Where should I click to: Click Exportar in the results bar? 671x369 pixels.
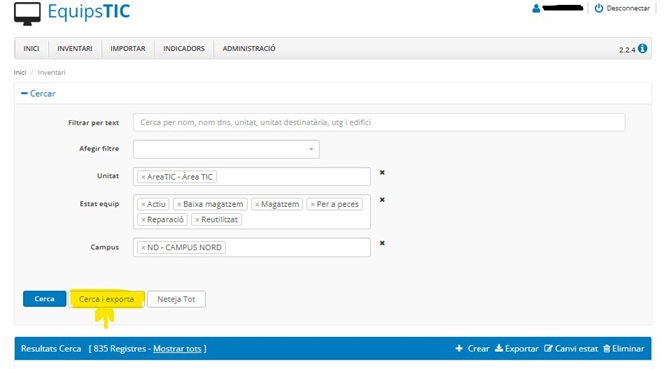coord(517,348)
